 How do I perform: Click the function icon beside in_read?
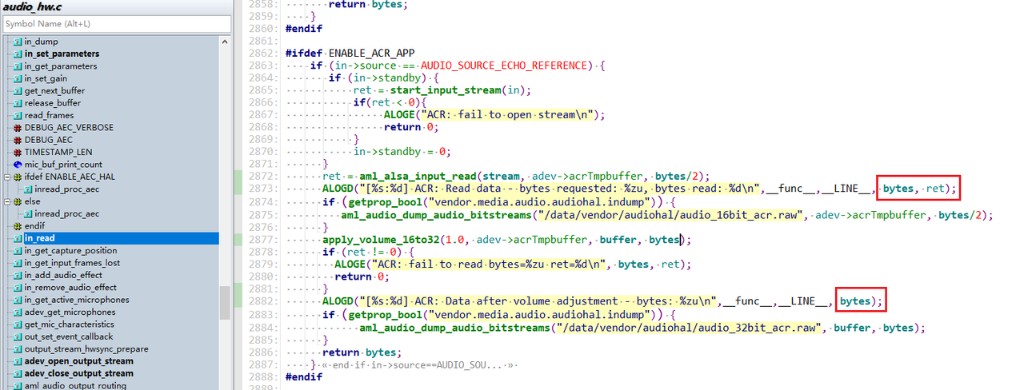click(18, 238)
